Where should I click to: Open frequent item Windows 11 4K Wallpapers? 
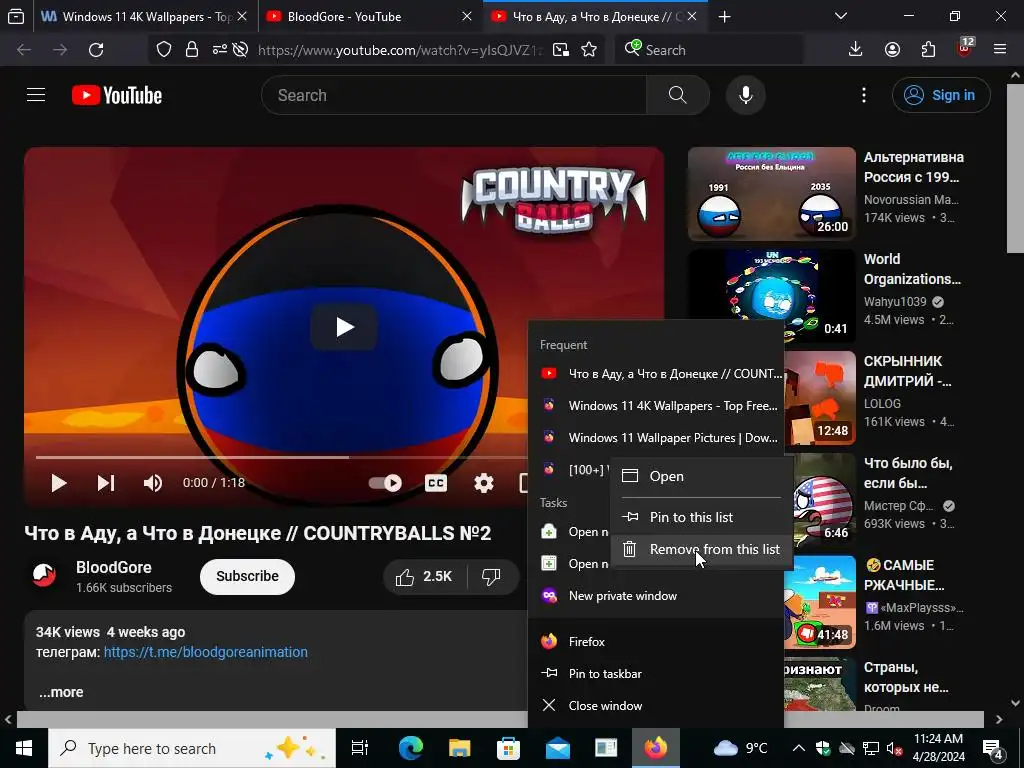pos(656,406)
